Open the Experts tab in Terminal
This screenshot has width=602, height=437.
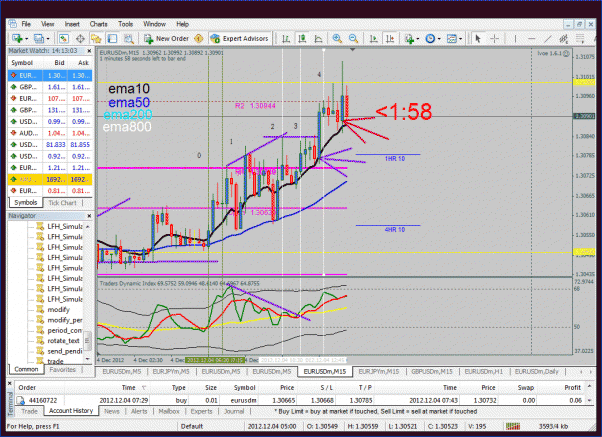201,411
